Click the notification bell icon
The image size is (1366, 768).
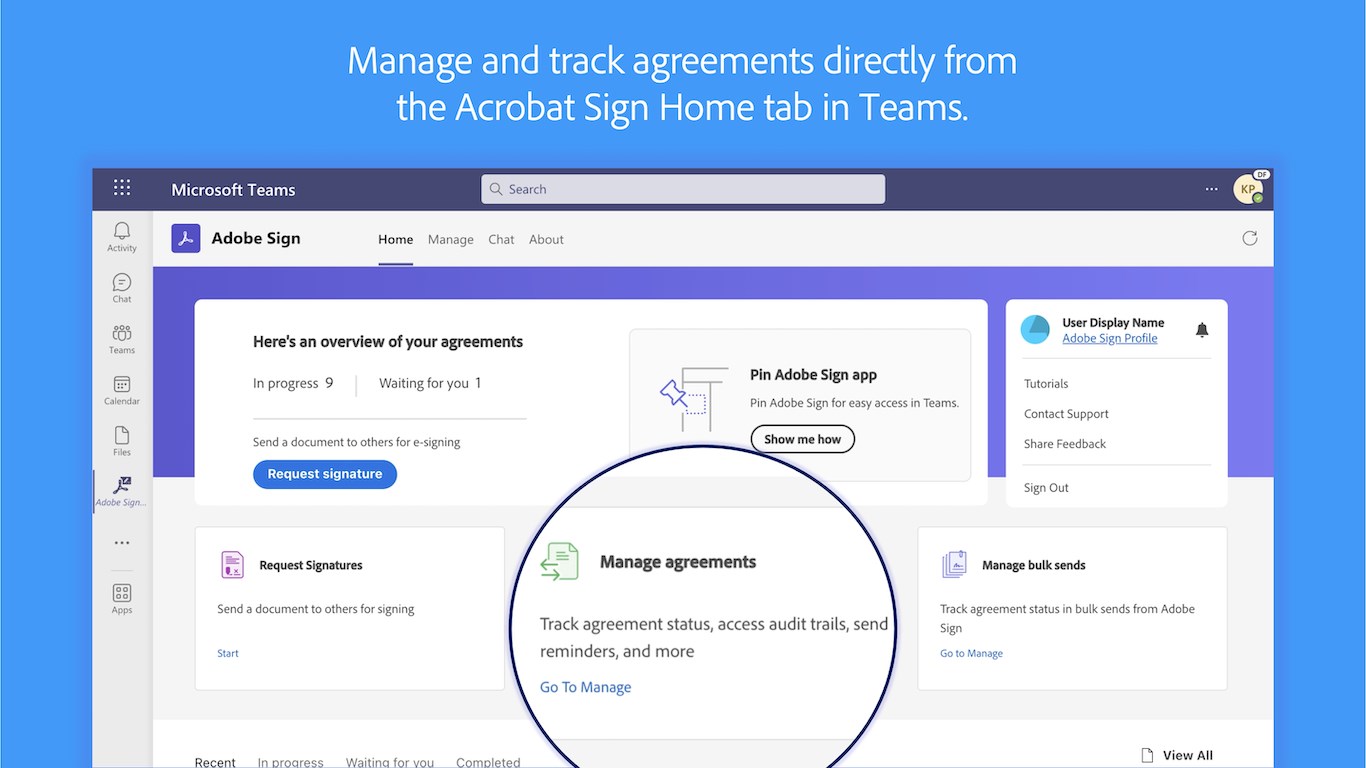click(x=1202, y=330)
